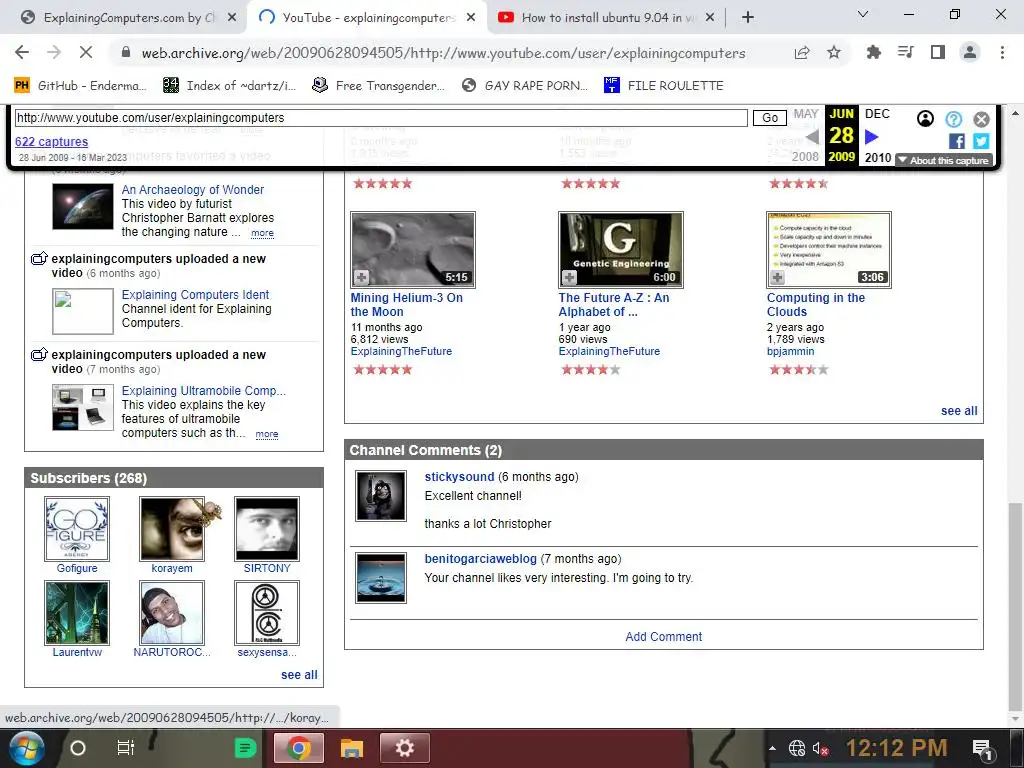The width and height of the screenshot is (1024, 768).
Task: Show hidden system tray icons
Action: point(773,748)
